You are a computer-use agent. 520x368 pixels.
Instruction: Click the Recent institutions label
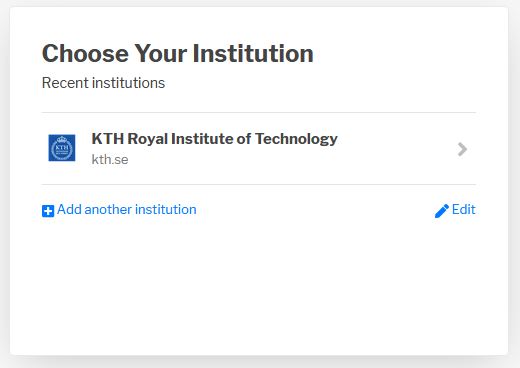point(103,83)
